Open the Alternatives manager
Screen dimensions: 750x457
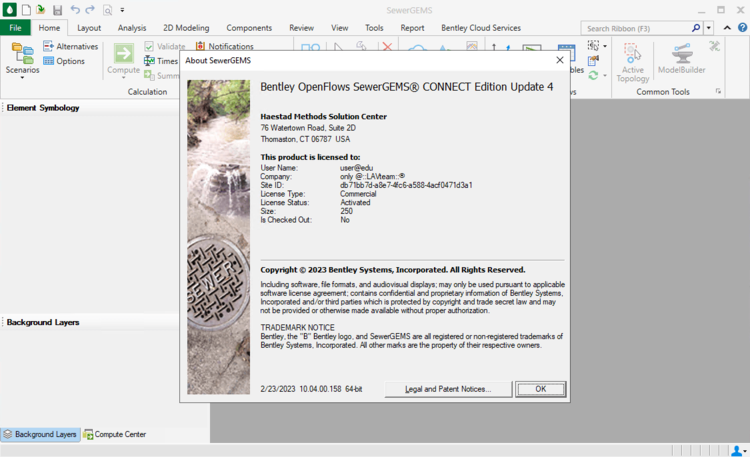70,46
